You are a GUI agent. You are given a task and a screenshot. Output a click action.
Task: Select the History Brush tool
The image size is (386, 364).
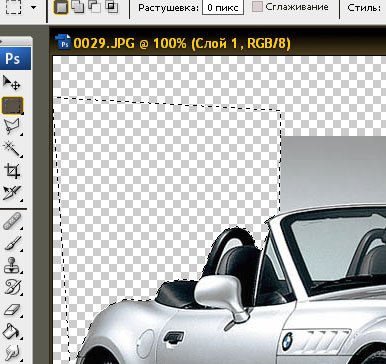click(x=12, y=287)
